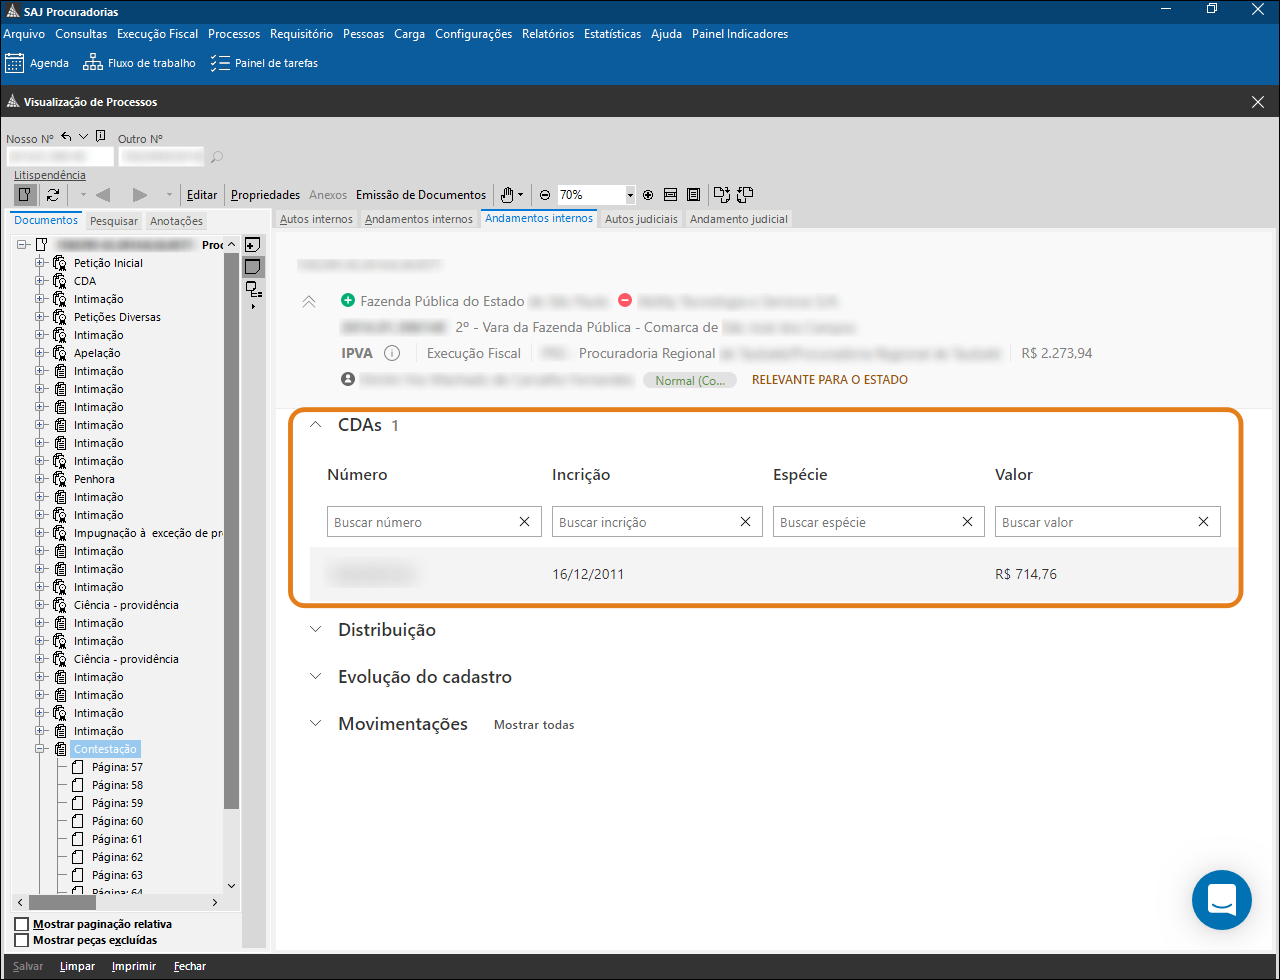Click the person avatar icon in the process header
This screenshot has height=980, width=1280.
click(x=348, y=380)
